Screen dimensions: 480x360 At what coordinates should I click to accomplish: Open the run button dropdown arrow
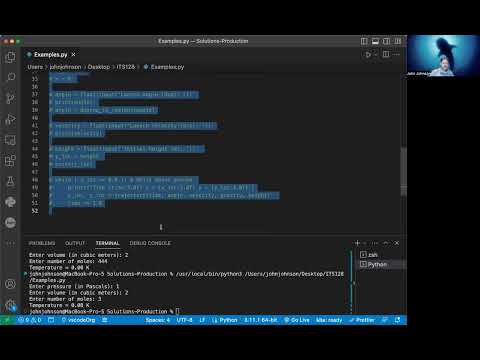376,54
